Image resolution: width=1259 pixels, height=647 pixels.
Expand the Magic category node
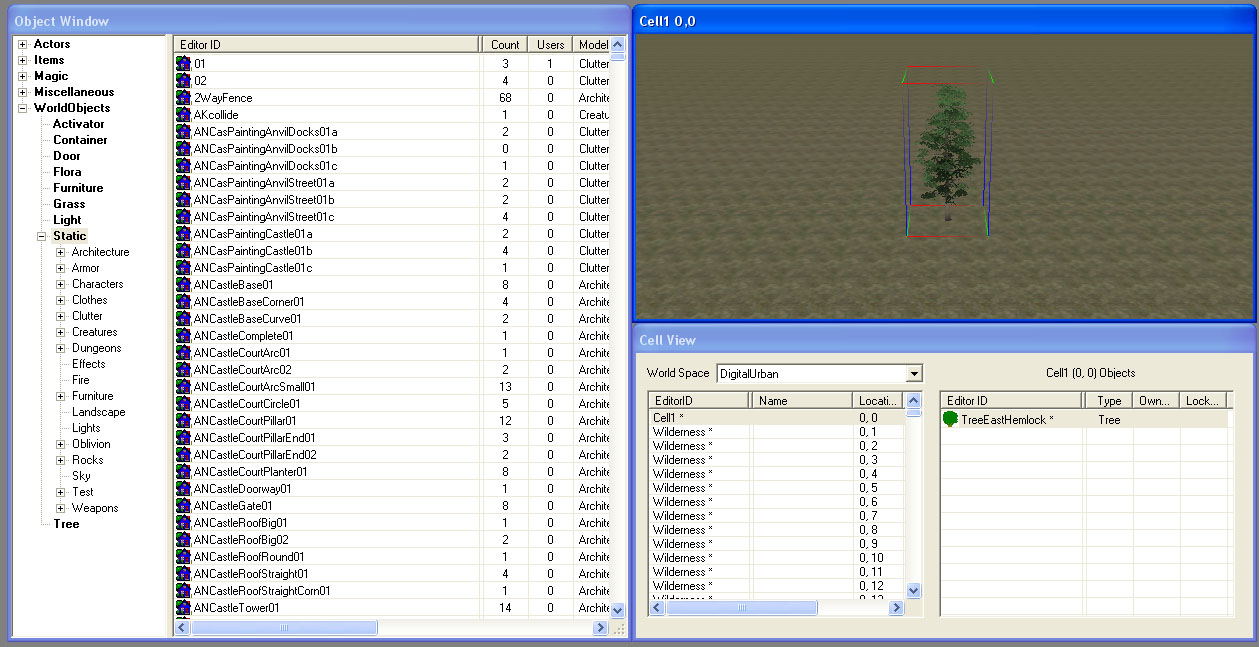click(x=23, y=76)
